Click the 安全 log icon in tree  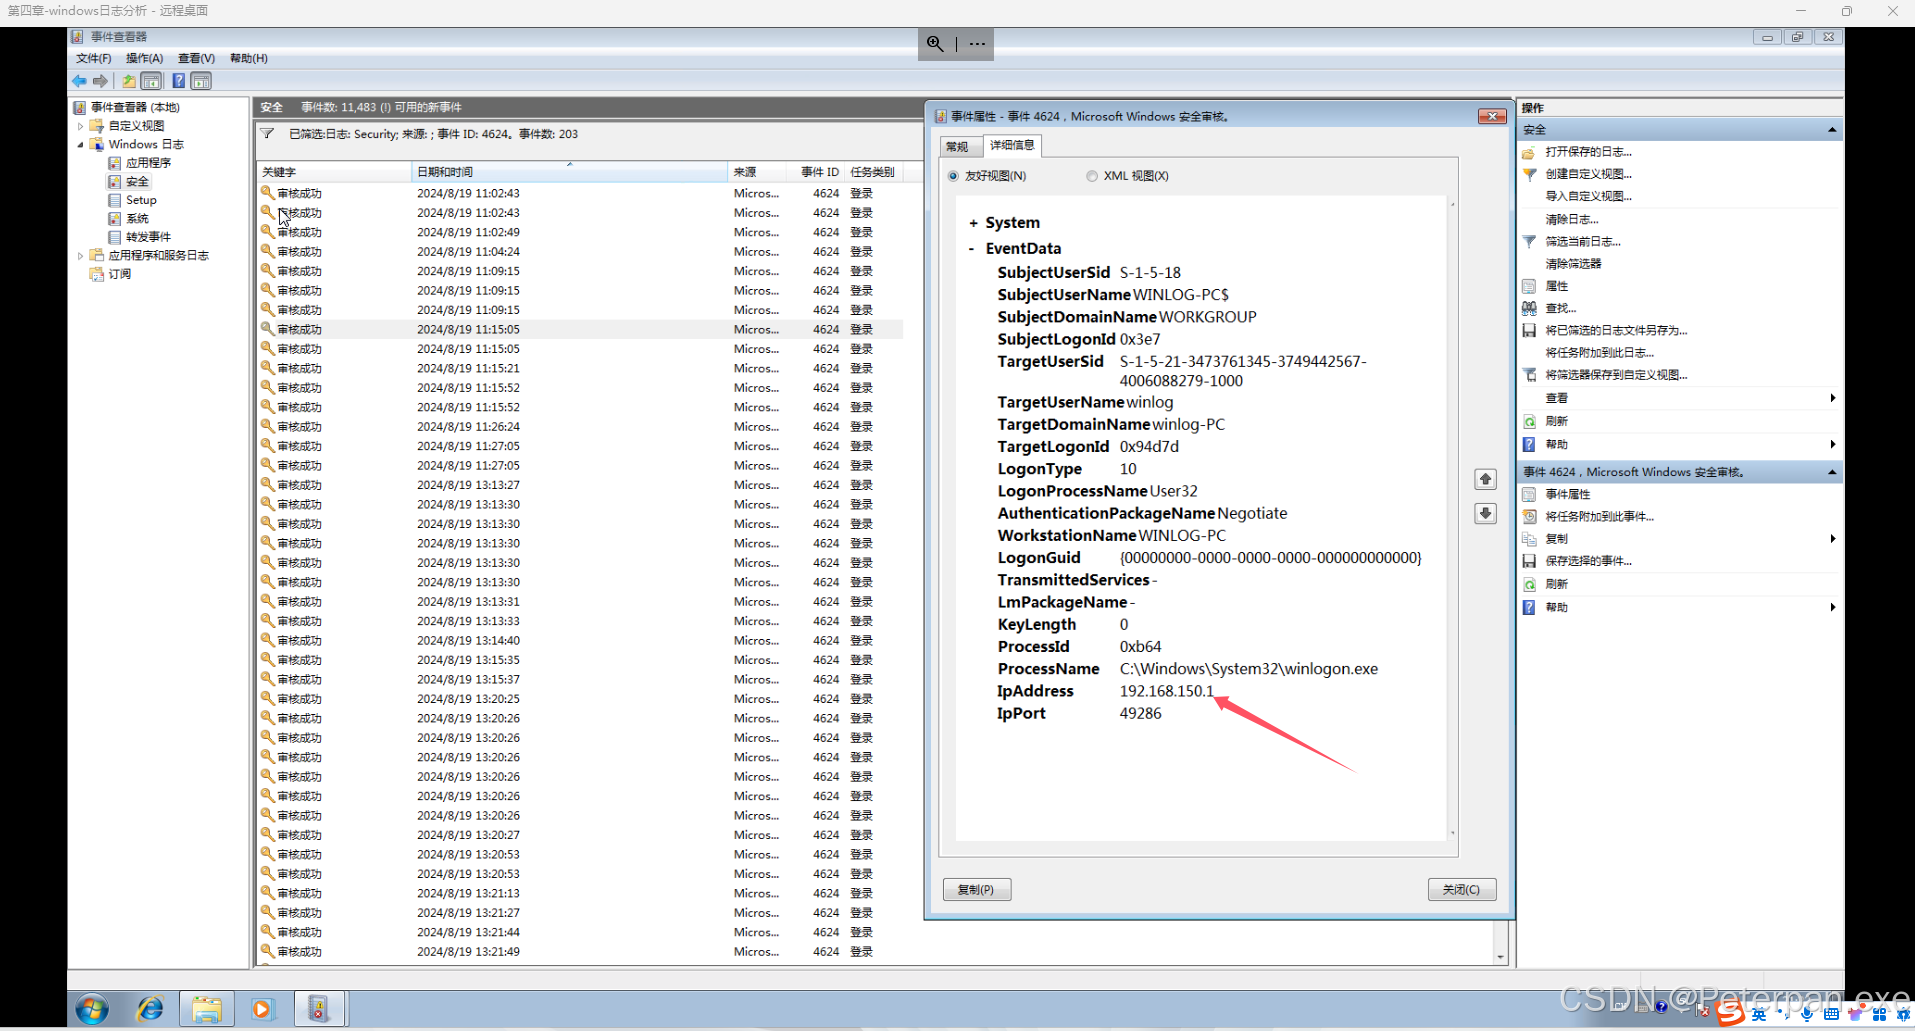tap(115, 182)
